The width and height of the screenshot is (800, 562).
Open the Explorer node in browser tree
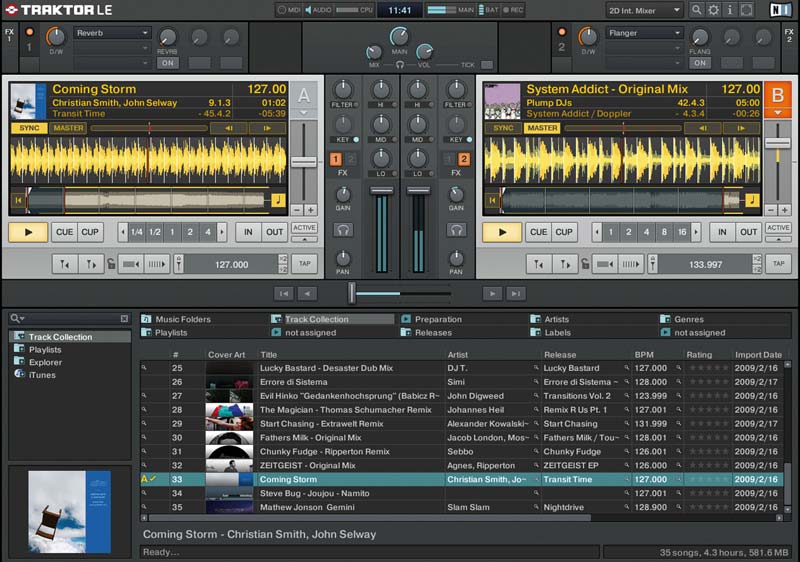click(45, 362)
